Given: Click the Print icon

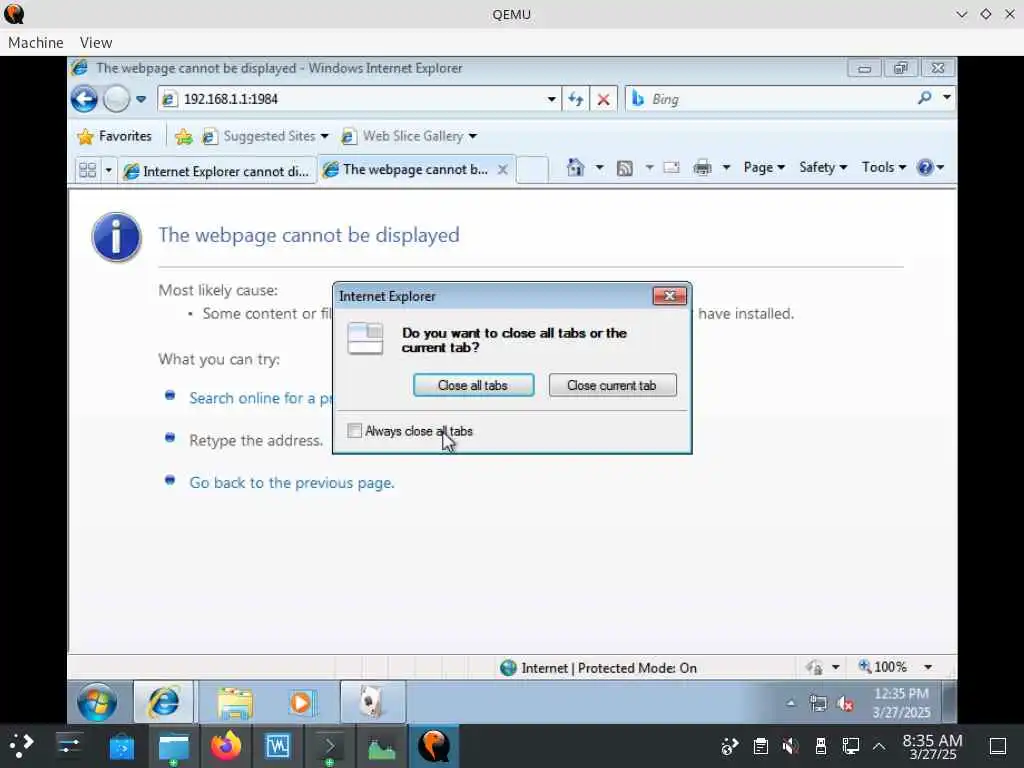Looking at the screenshot, I should click(702, 168).
